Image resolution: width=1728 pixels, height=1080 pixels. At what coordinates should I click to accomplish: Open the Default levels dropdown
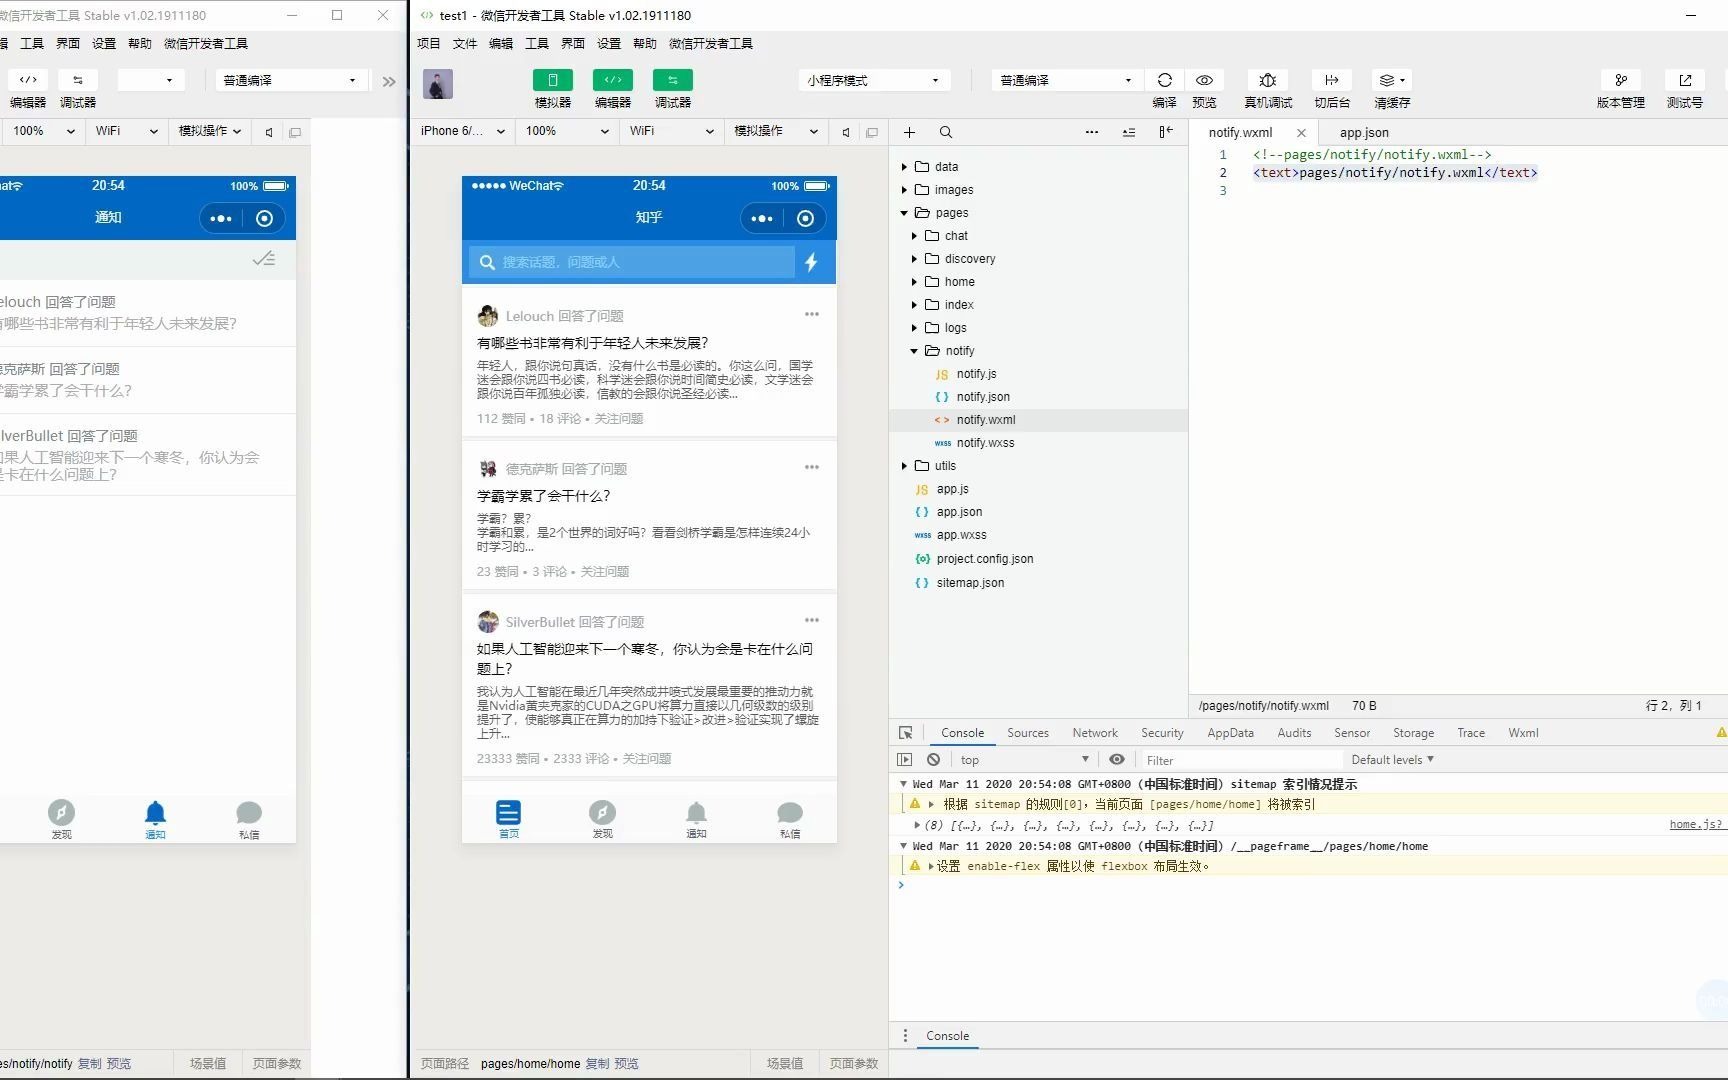[x=1392, y=760]
